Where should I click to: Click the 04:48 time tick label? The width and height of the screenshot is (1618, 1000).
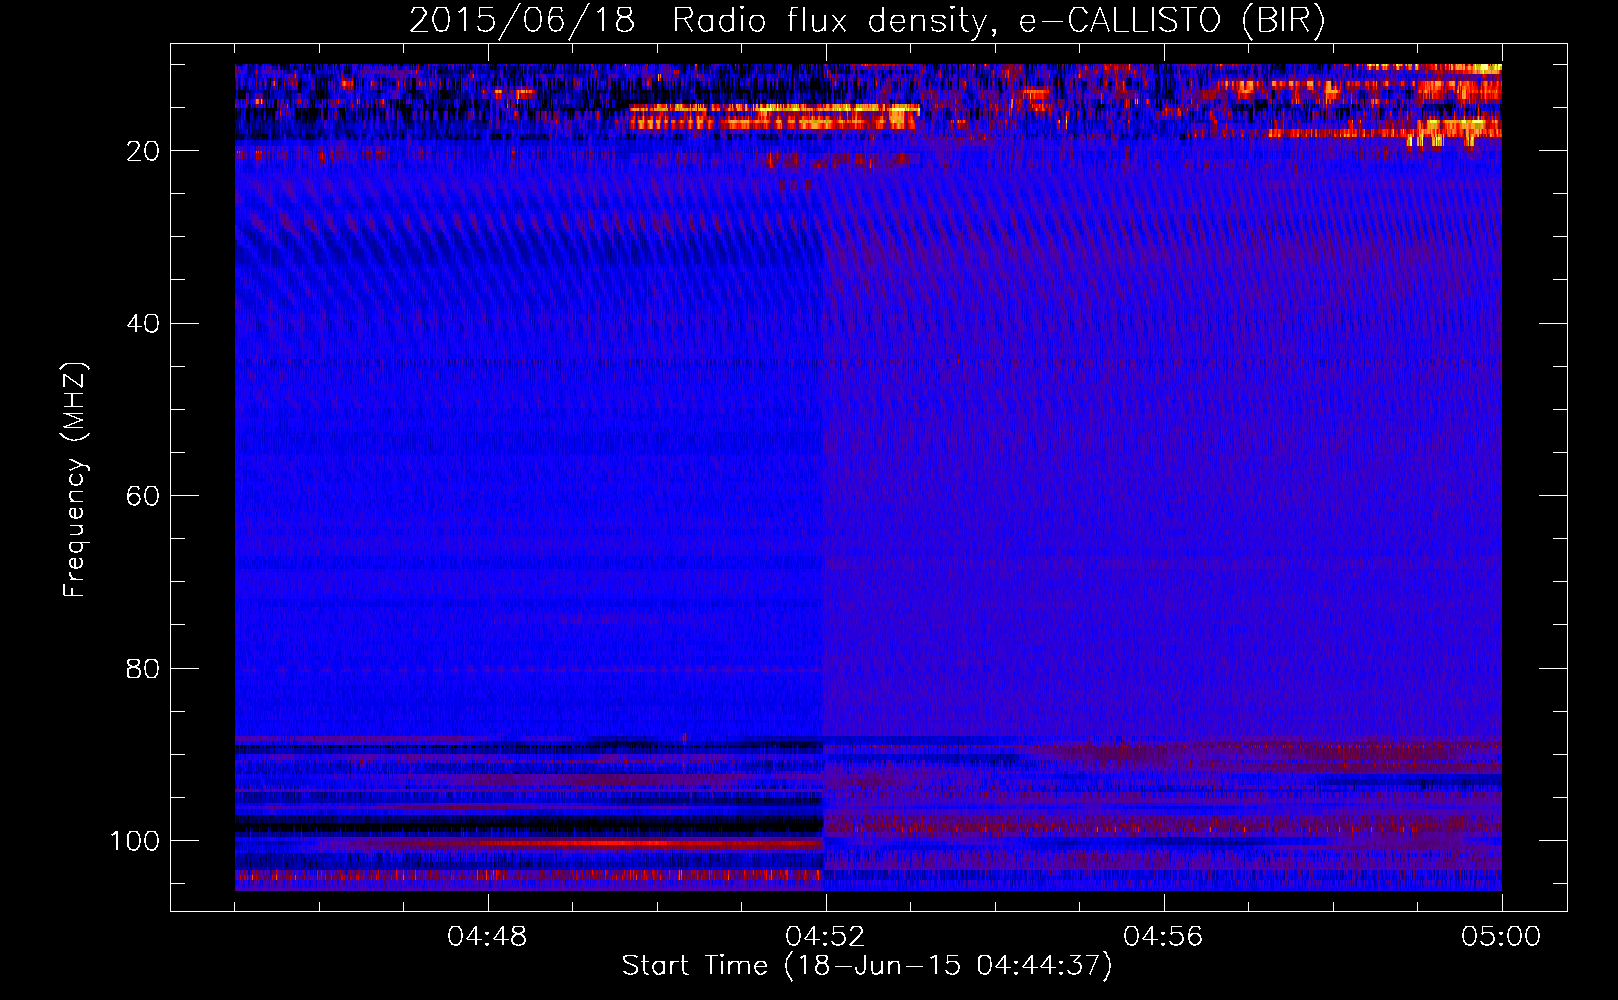(487, 937)
